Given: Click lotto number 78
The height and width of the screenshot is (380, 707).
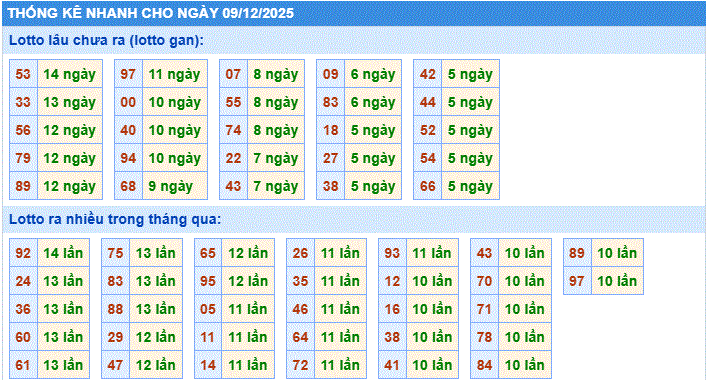Looking at the screenshot, I should (485, 337).
